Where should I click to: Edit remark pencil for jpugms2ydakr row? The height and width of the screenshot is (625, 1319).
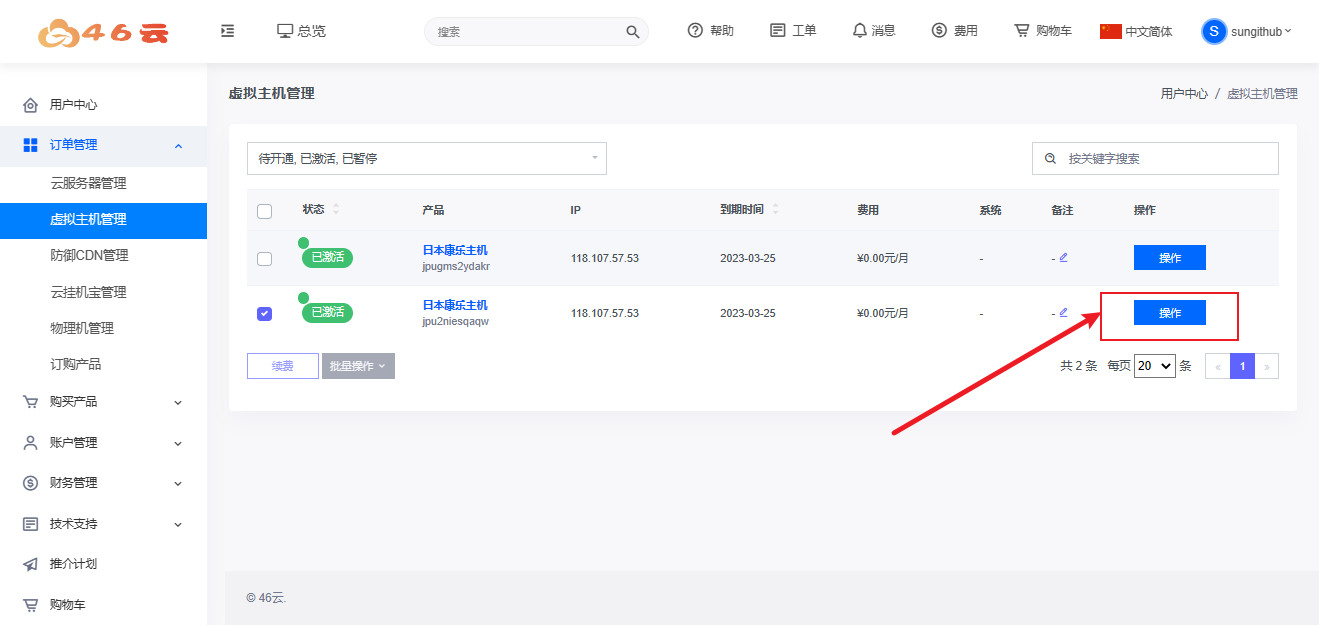point(1063,258)
